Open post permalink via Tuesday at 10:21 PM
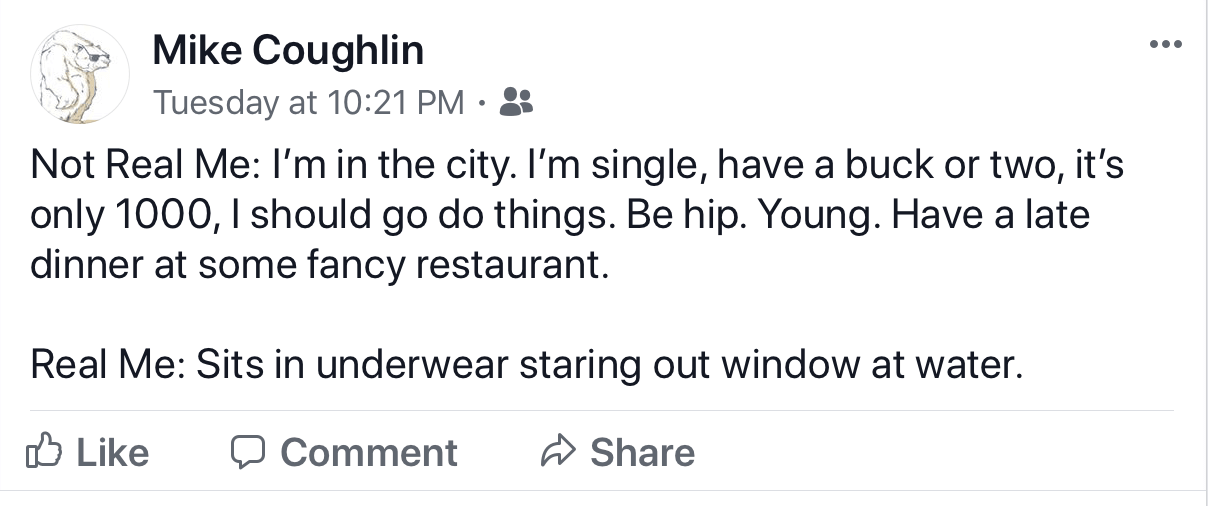This screenshot has width=1208, height=506. [309, 102]
